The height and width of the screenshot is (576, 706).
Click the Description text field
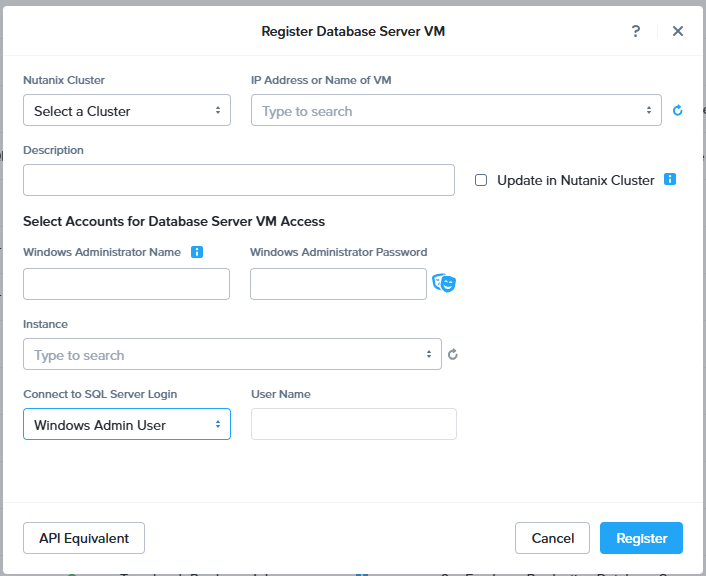point(239,180)
